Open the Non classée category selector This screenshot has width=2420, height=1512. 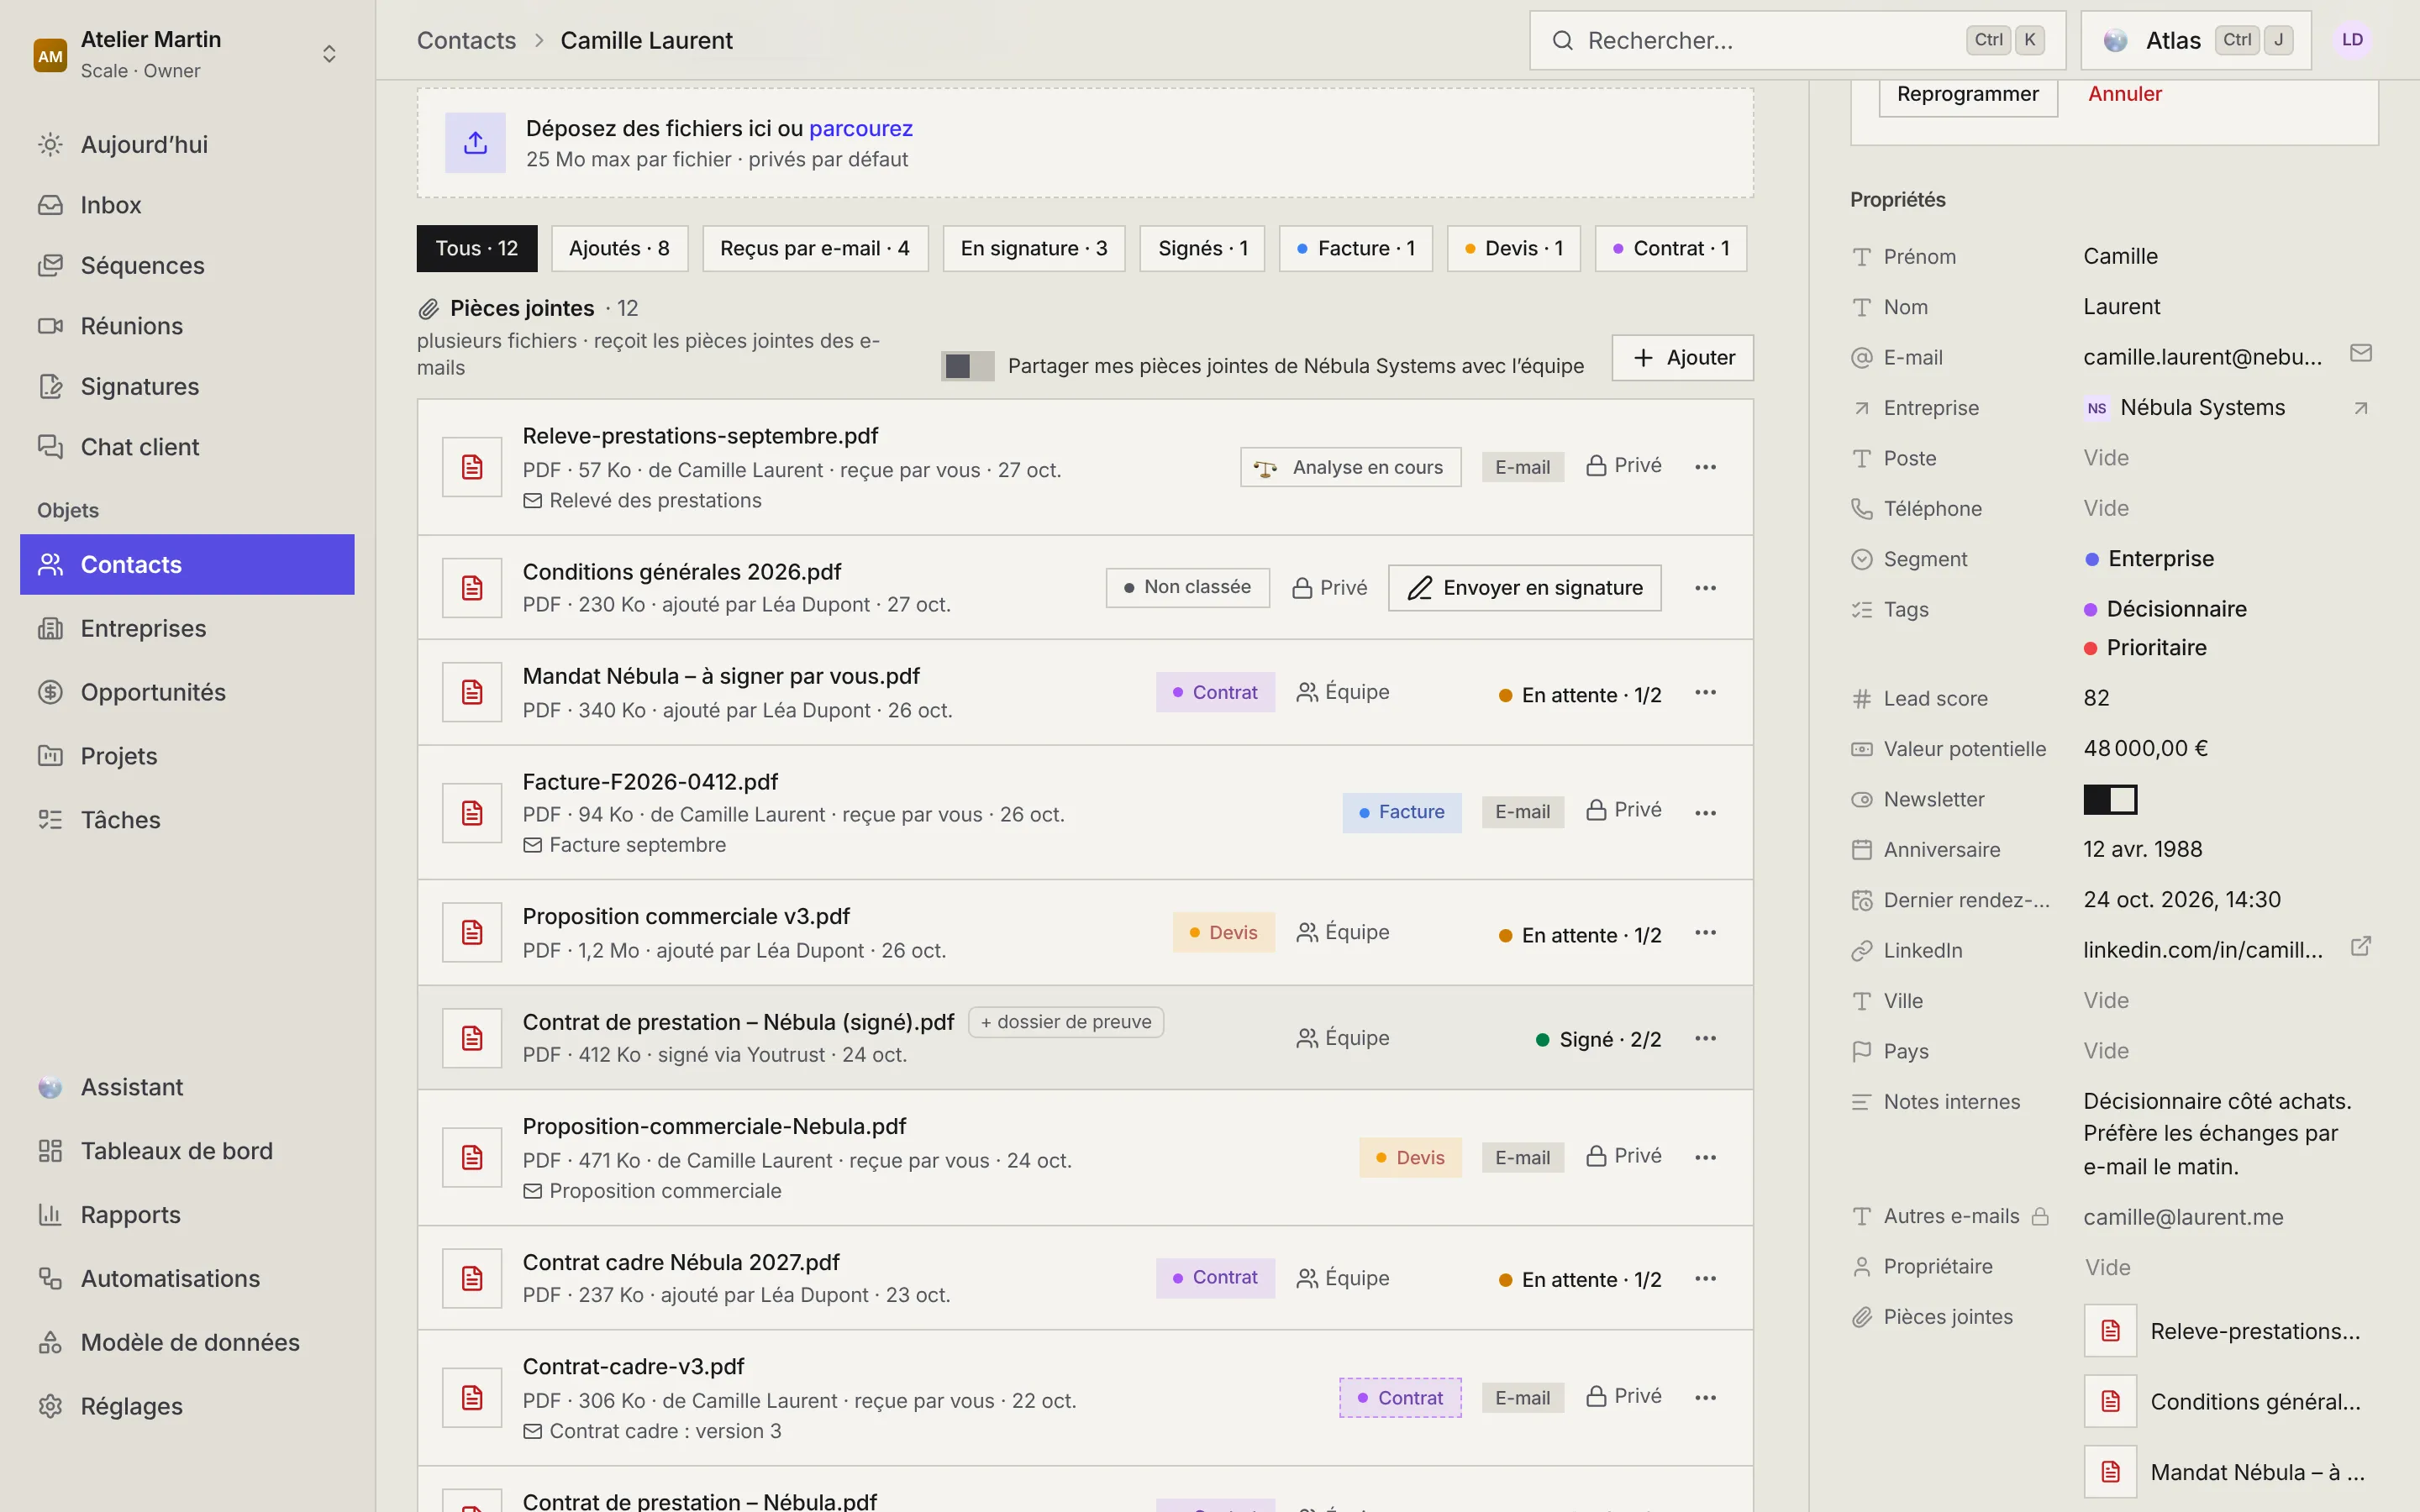coord(1187,588)
